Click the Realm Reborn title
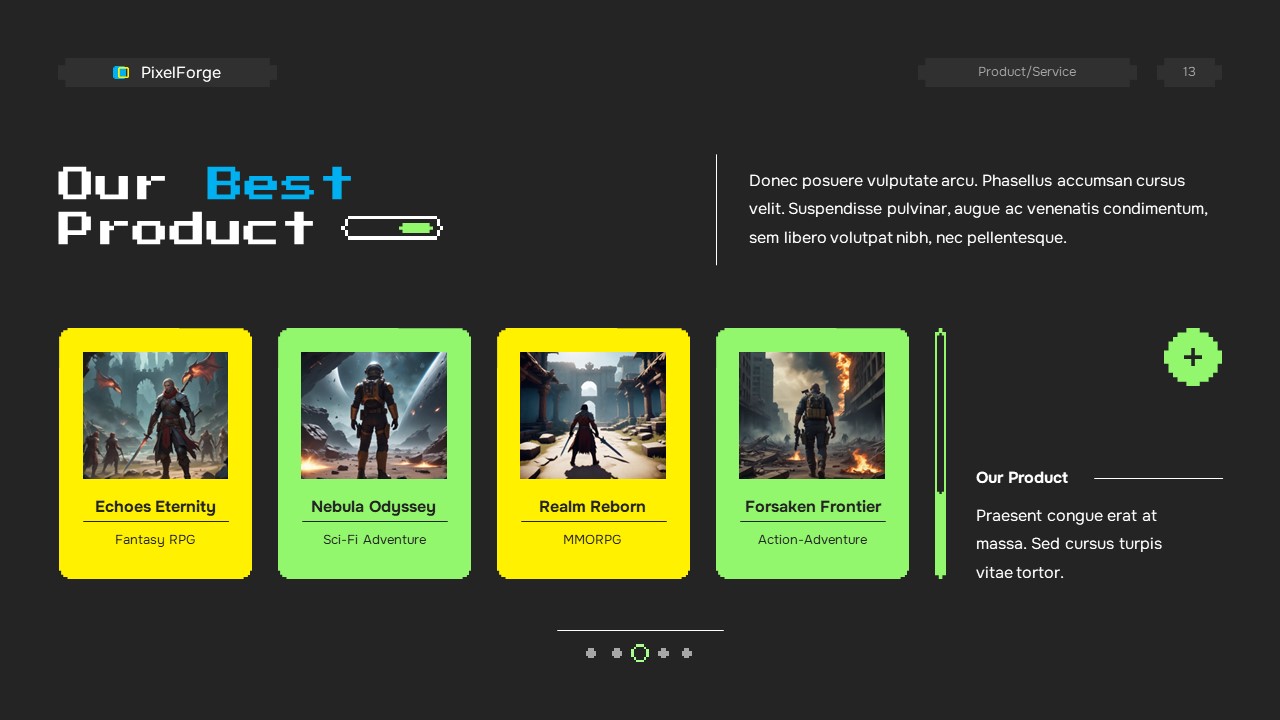Viewport: 1280px width, 720px height. pyautogui.click(x=592, y=506)
